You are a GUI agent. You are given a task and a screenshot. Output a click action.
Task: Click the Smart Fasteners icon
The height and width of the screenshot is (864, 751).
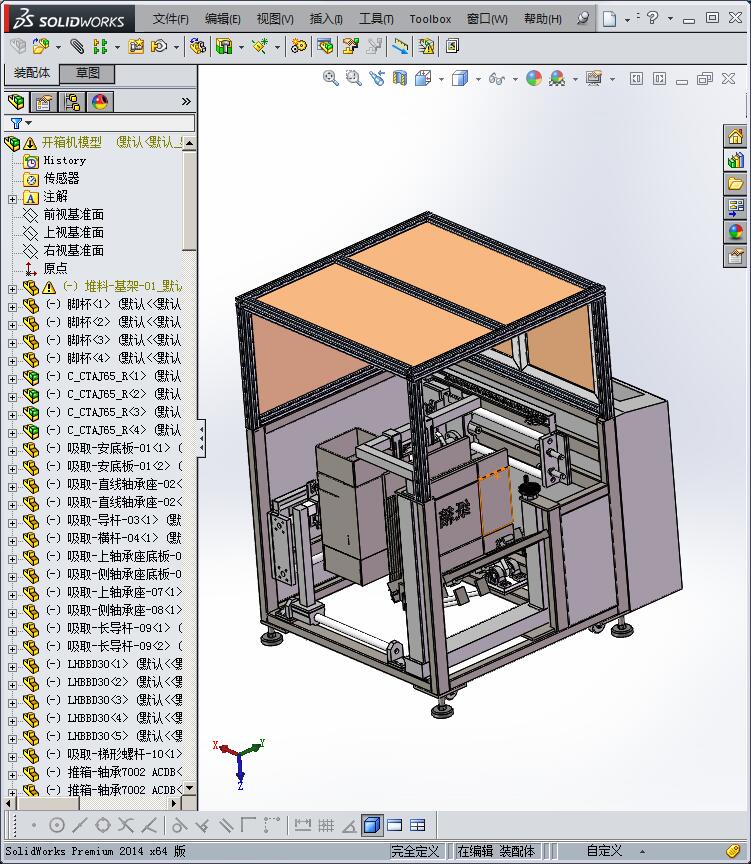tap(136, 46)
